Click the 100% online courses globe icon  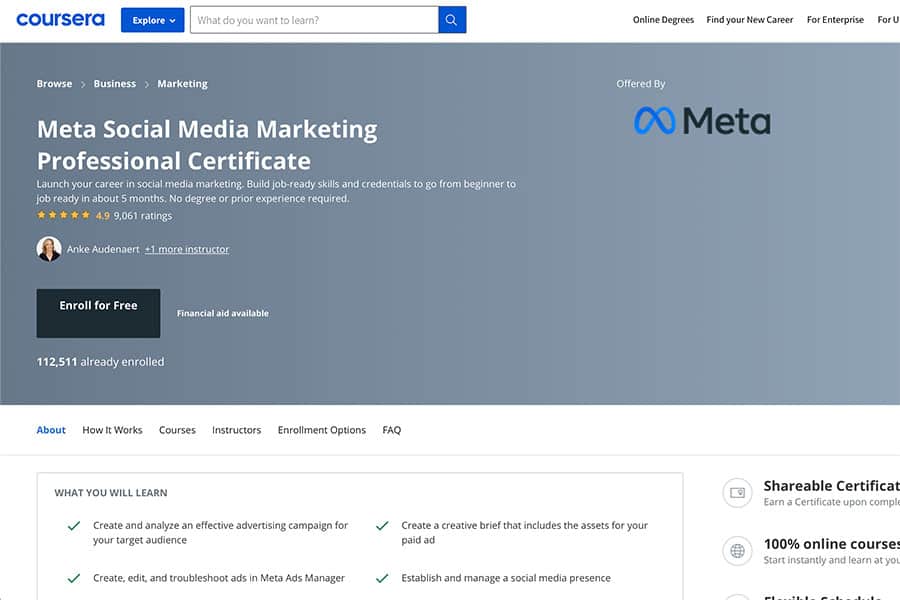pos(738,551)
